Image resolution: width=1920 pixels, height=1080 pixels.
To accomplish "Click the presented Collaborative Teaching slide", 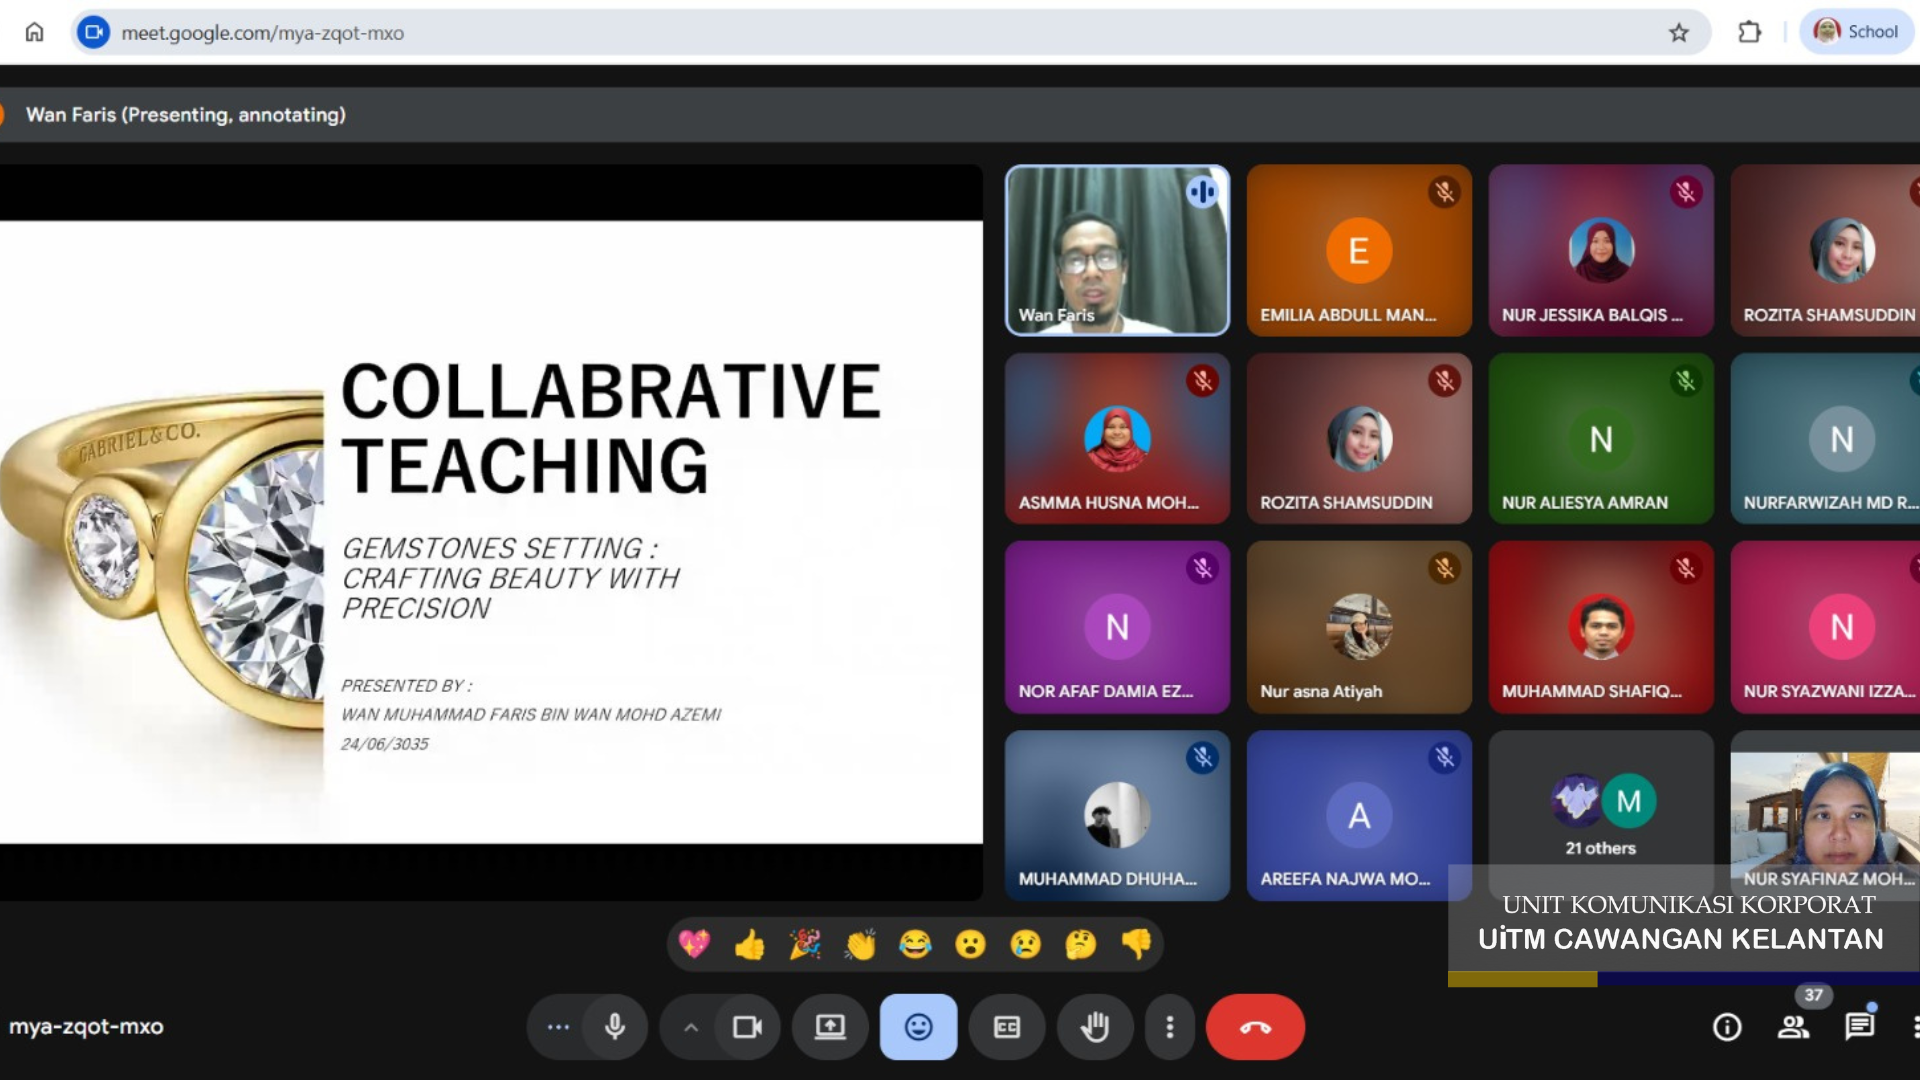I will coord(491,532).
